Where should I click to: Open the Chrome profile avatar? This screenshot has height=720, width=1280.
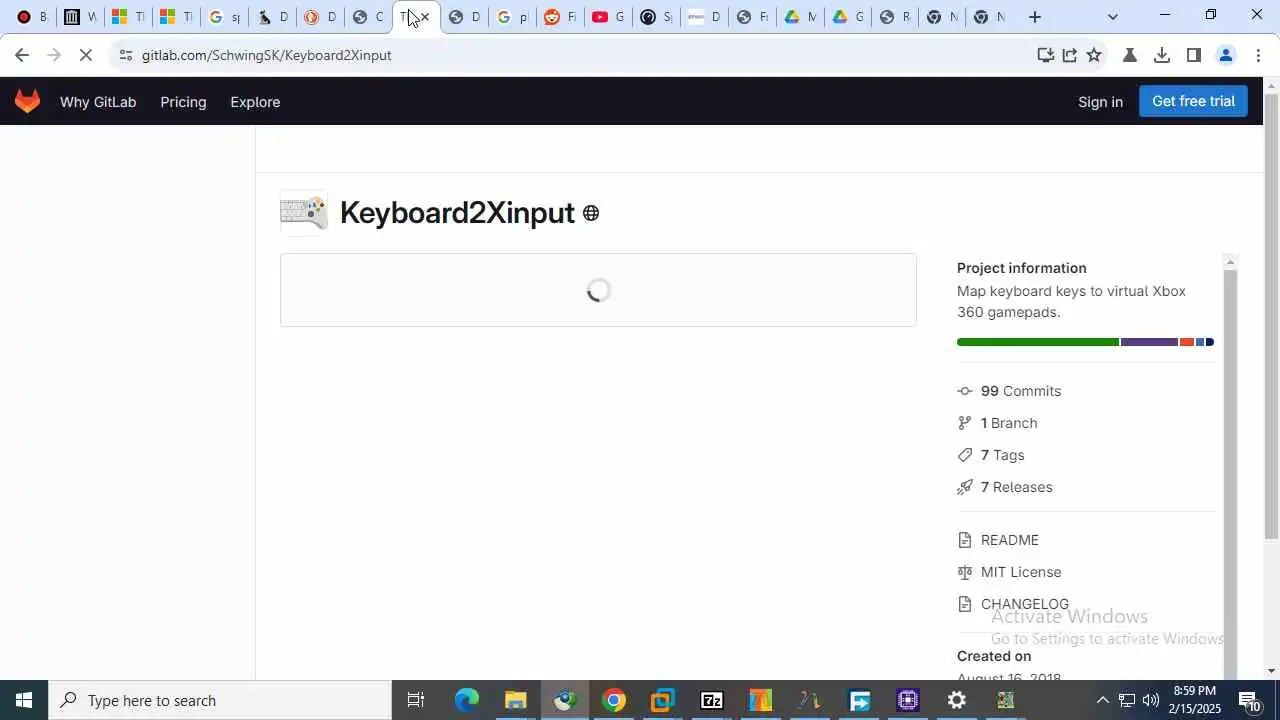point(1226,55)
